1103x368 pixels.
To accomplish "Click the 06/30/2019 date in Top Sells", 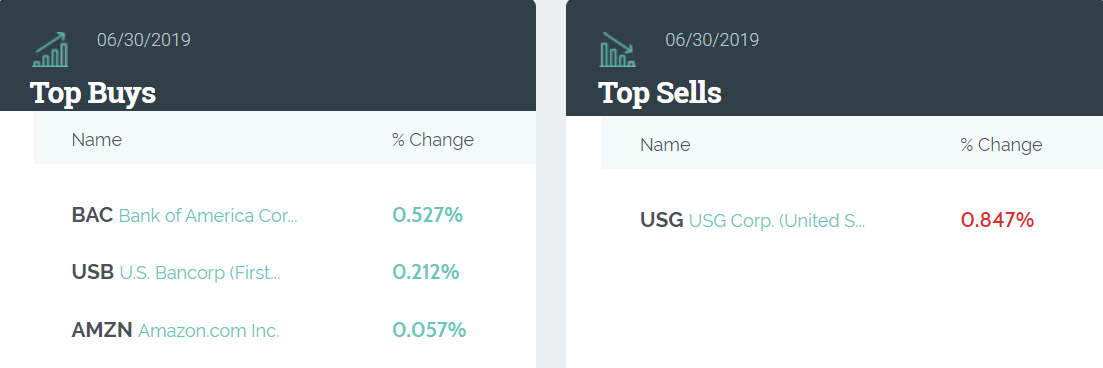I will pyautogui.click(x=713, y=39).
